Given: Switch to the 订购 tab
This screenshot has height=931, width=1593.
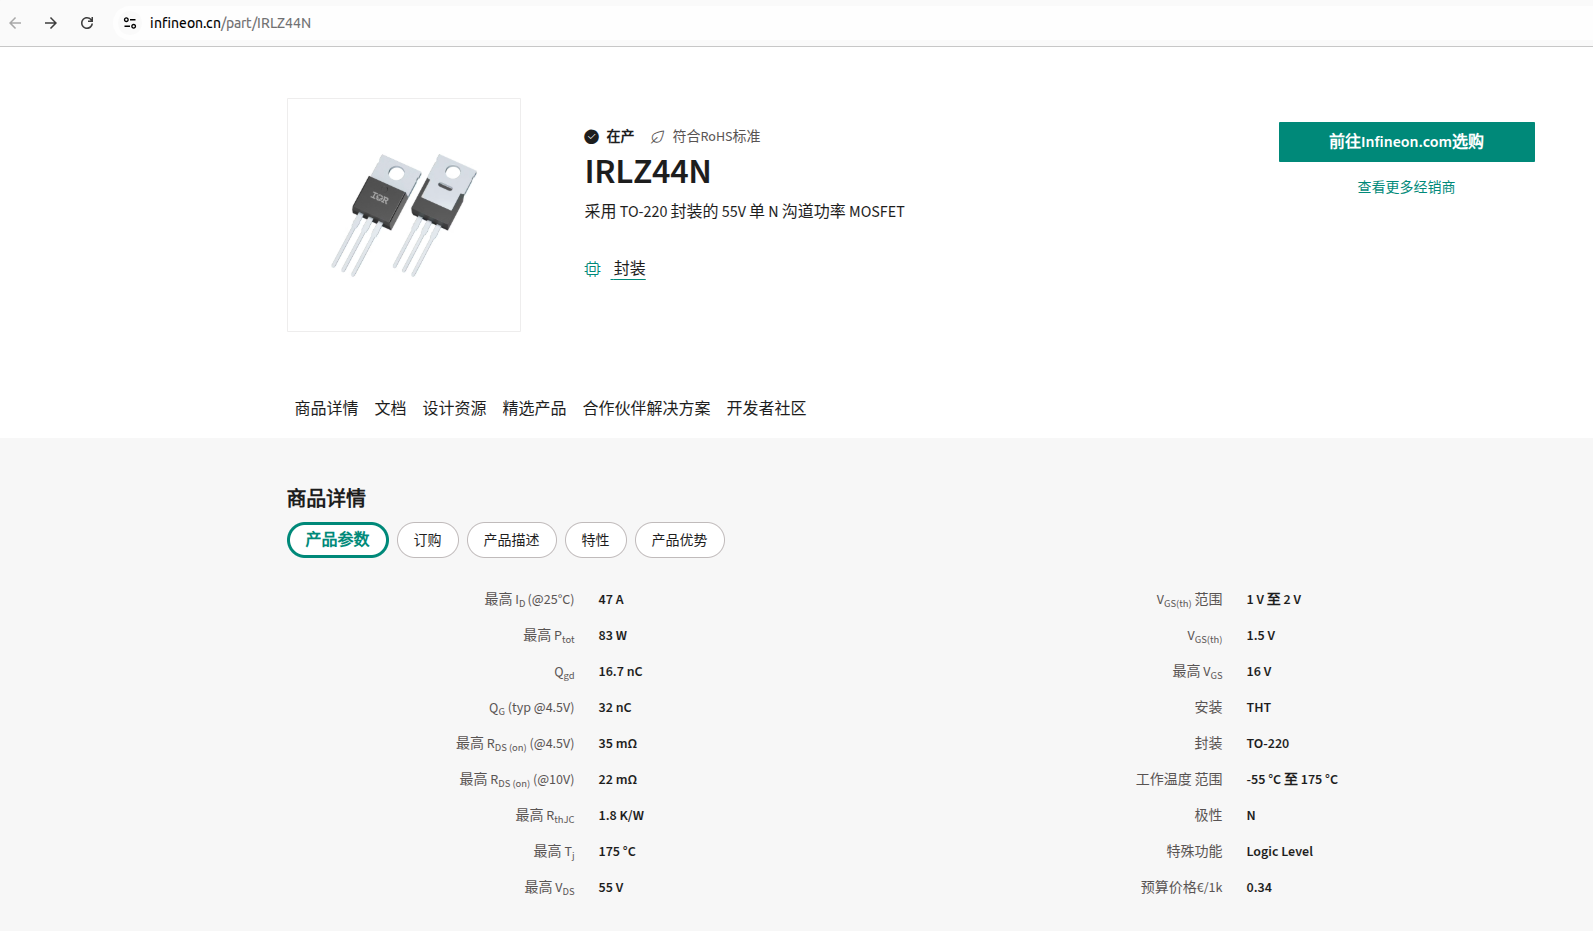Looking at the screenshot, I should click(x=428, y=540).
